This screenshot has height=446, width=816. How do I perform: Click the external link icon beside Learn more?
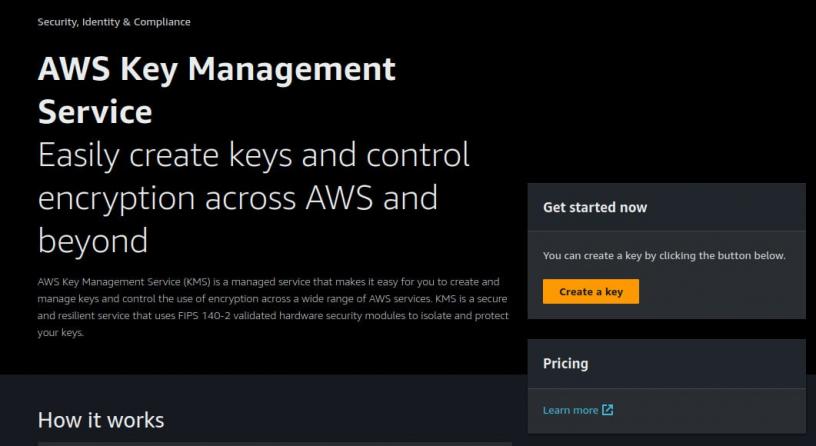pyautogui.click(x=607, y=410)
